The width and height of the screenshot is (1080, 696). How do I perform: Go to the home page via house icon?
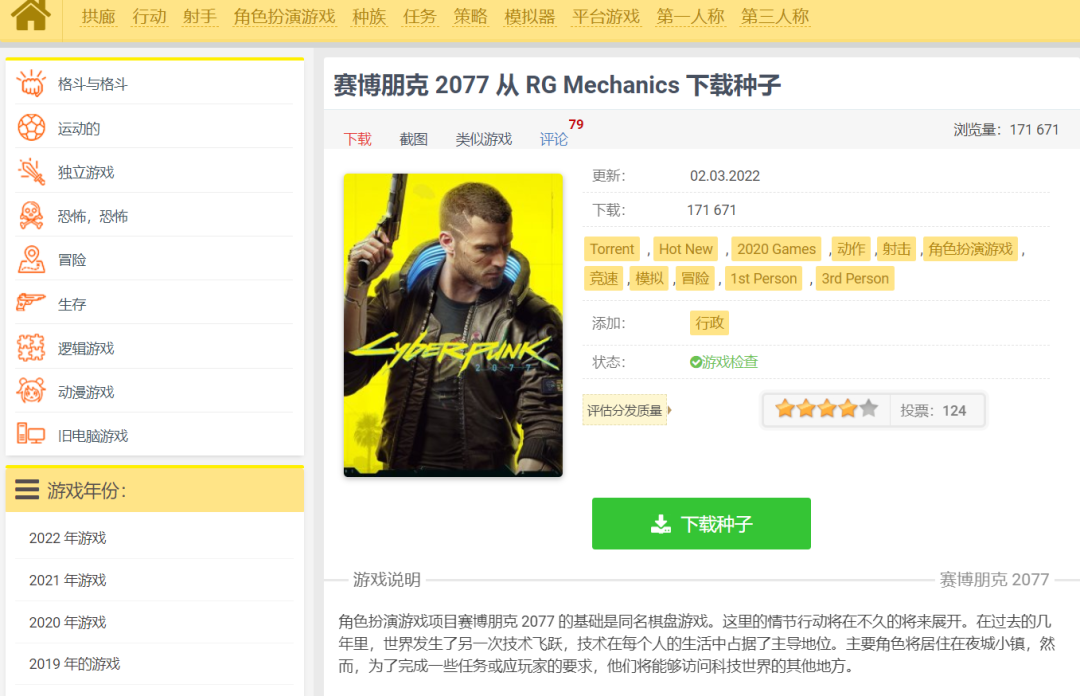tap(30, 15)
